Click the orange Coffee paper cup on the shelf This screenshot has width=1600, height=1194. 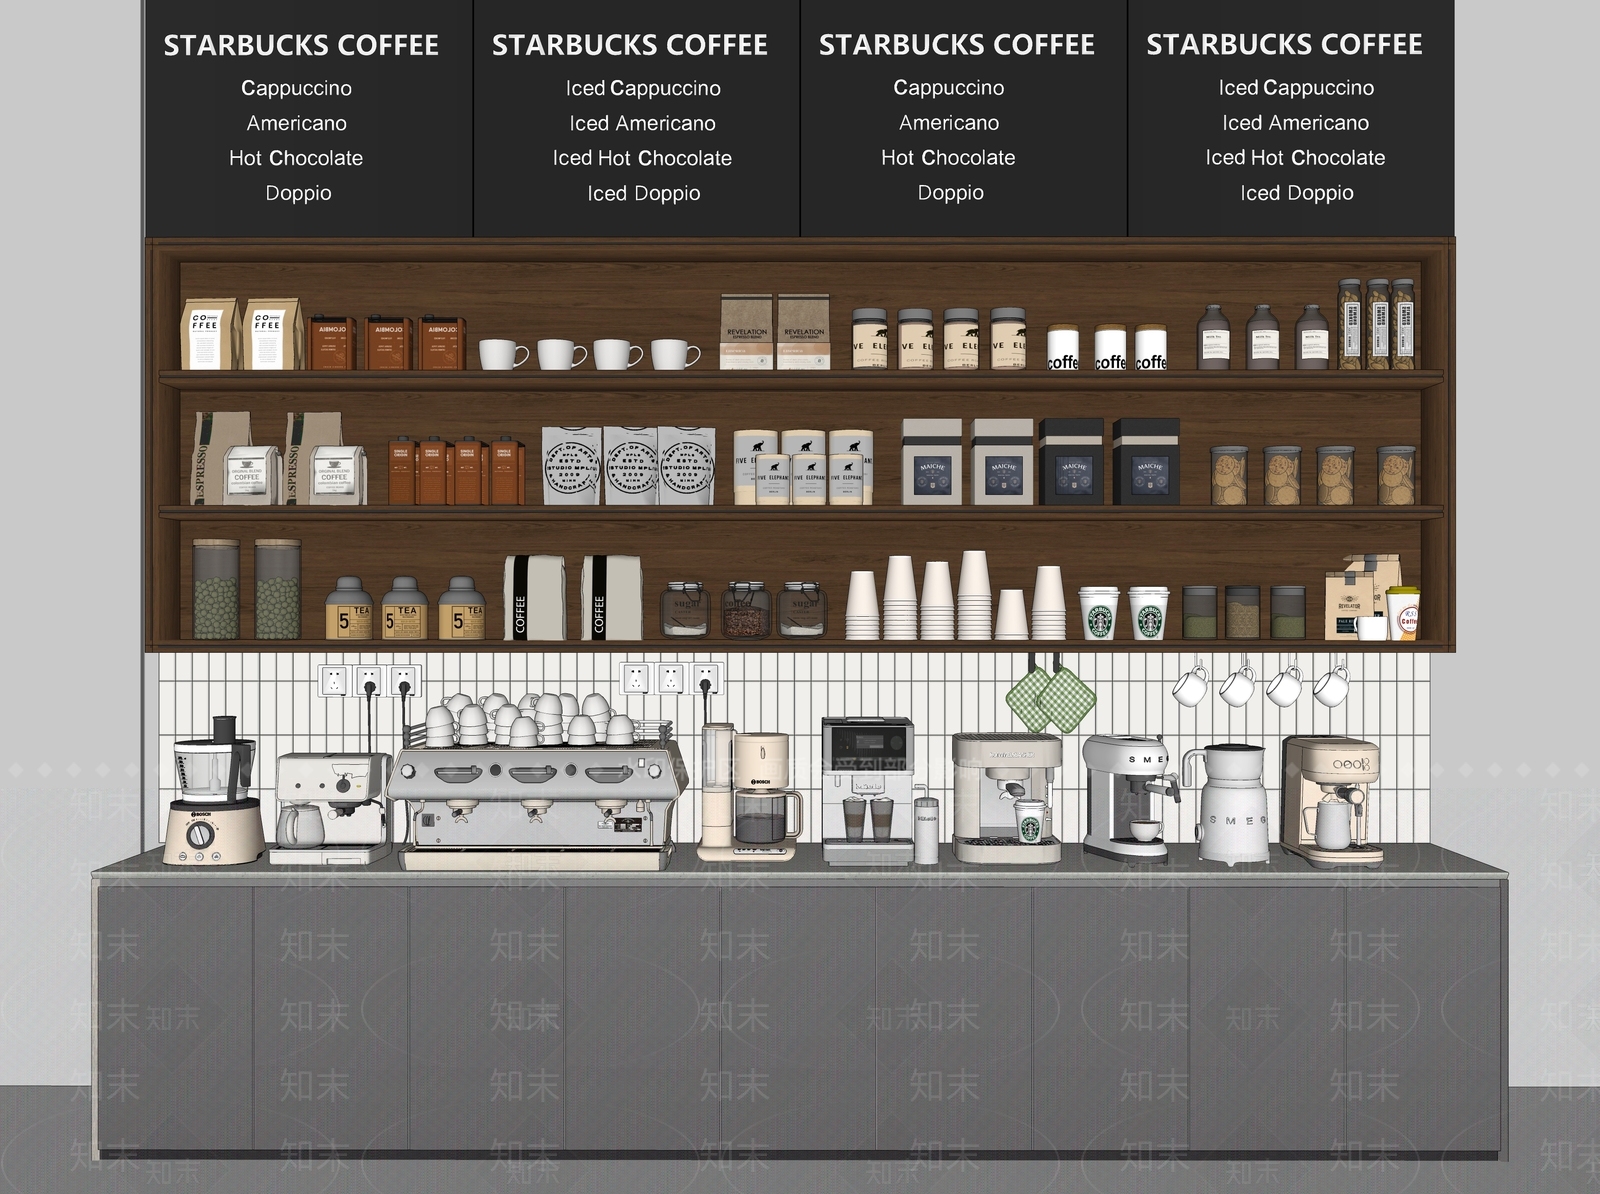point(1403,612)
